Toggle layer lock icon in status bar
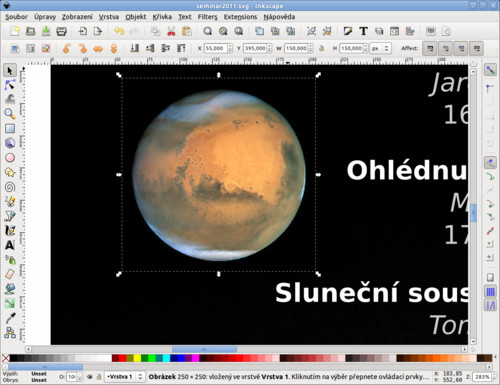The width and height of the screenshot is (500, 385). pos(99,377)
